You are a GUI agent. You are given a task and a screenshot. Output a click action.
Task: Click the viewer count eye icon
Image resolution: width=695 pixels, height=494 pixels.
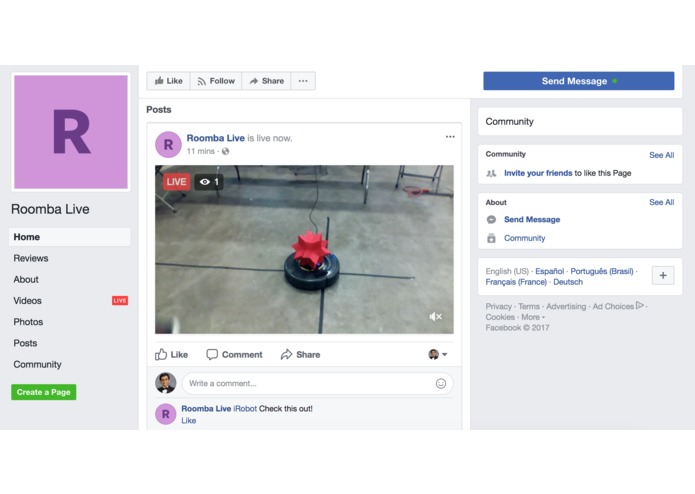pos(205,182)
